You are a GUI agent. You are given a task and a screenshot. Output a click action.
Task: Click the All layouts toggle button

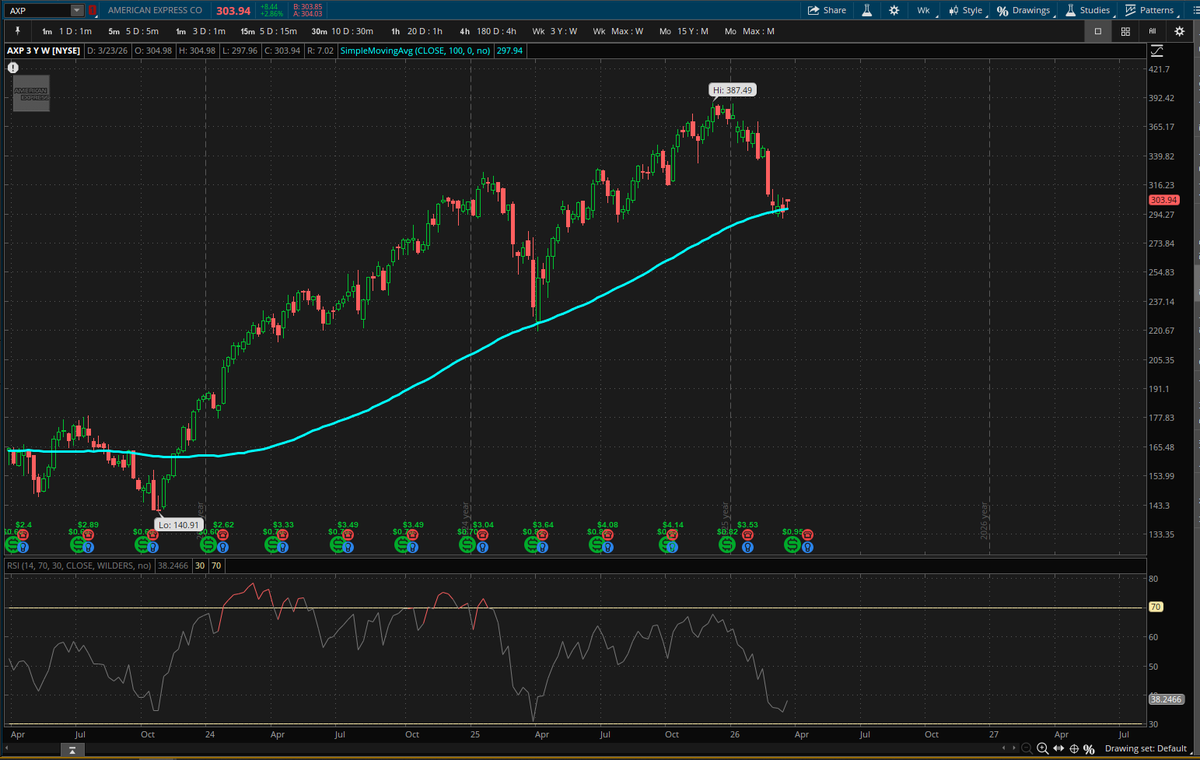click(1152, 31)
